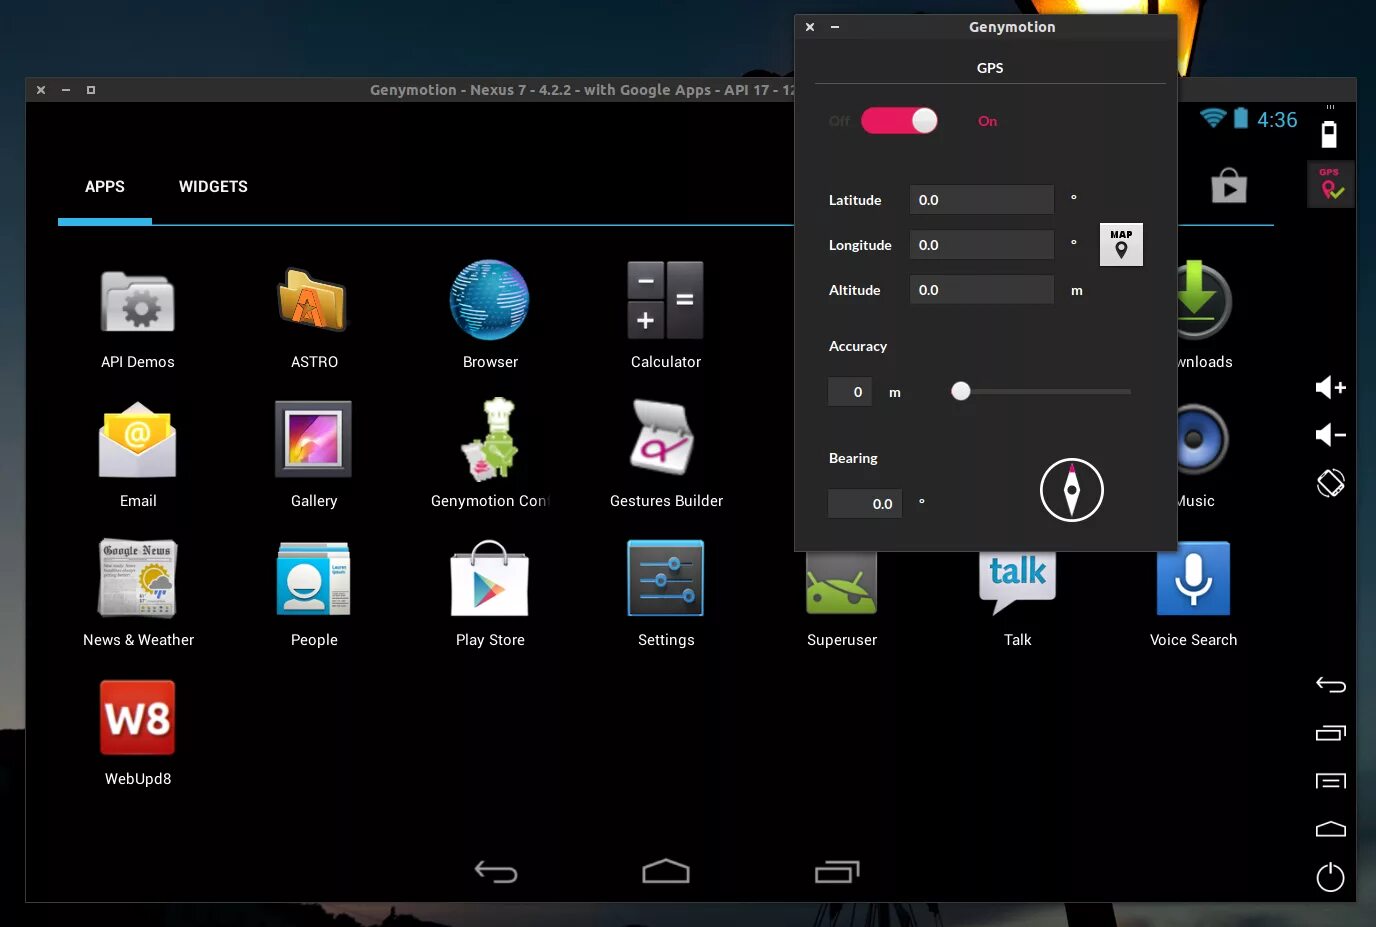The height and width of the screenshot is (927, 1376).
Task: Click Genymotion volume up icon
Action: coord(1331,387)
